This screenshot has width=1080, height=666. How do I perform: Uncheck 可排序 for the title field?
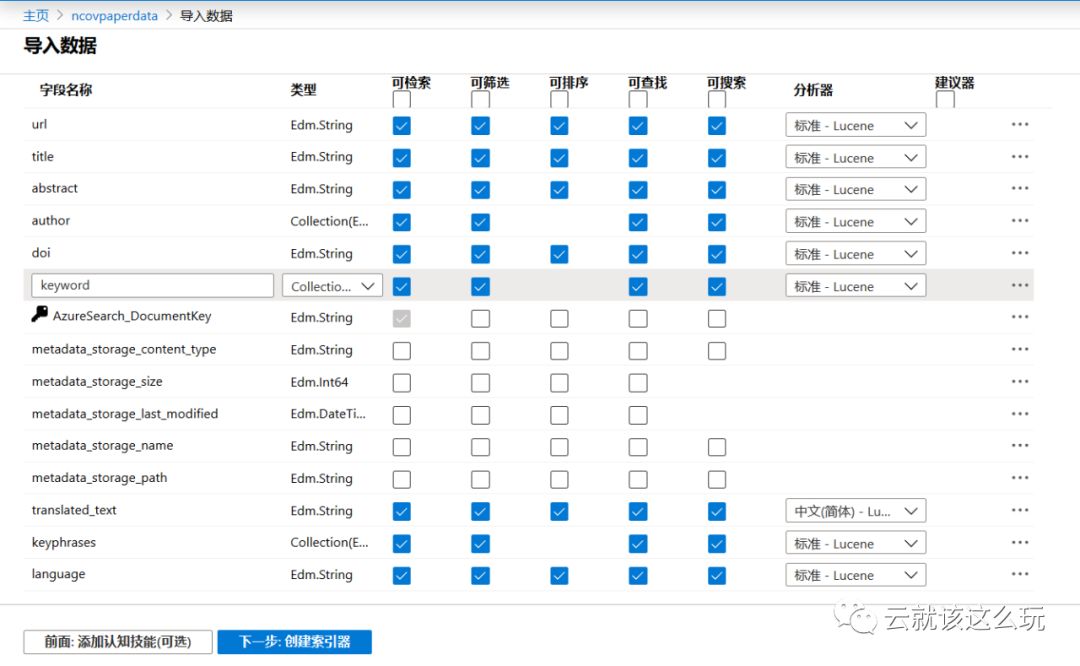pyautogui.click(x=559, y=158)
